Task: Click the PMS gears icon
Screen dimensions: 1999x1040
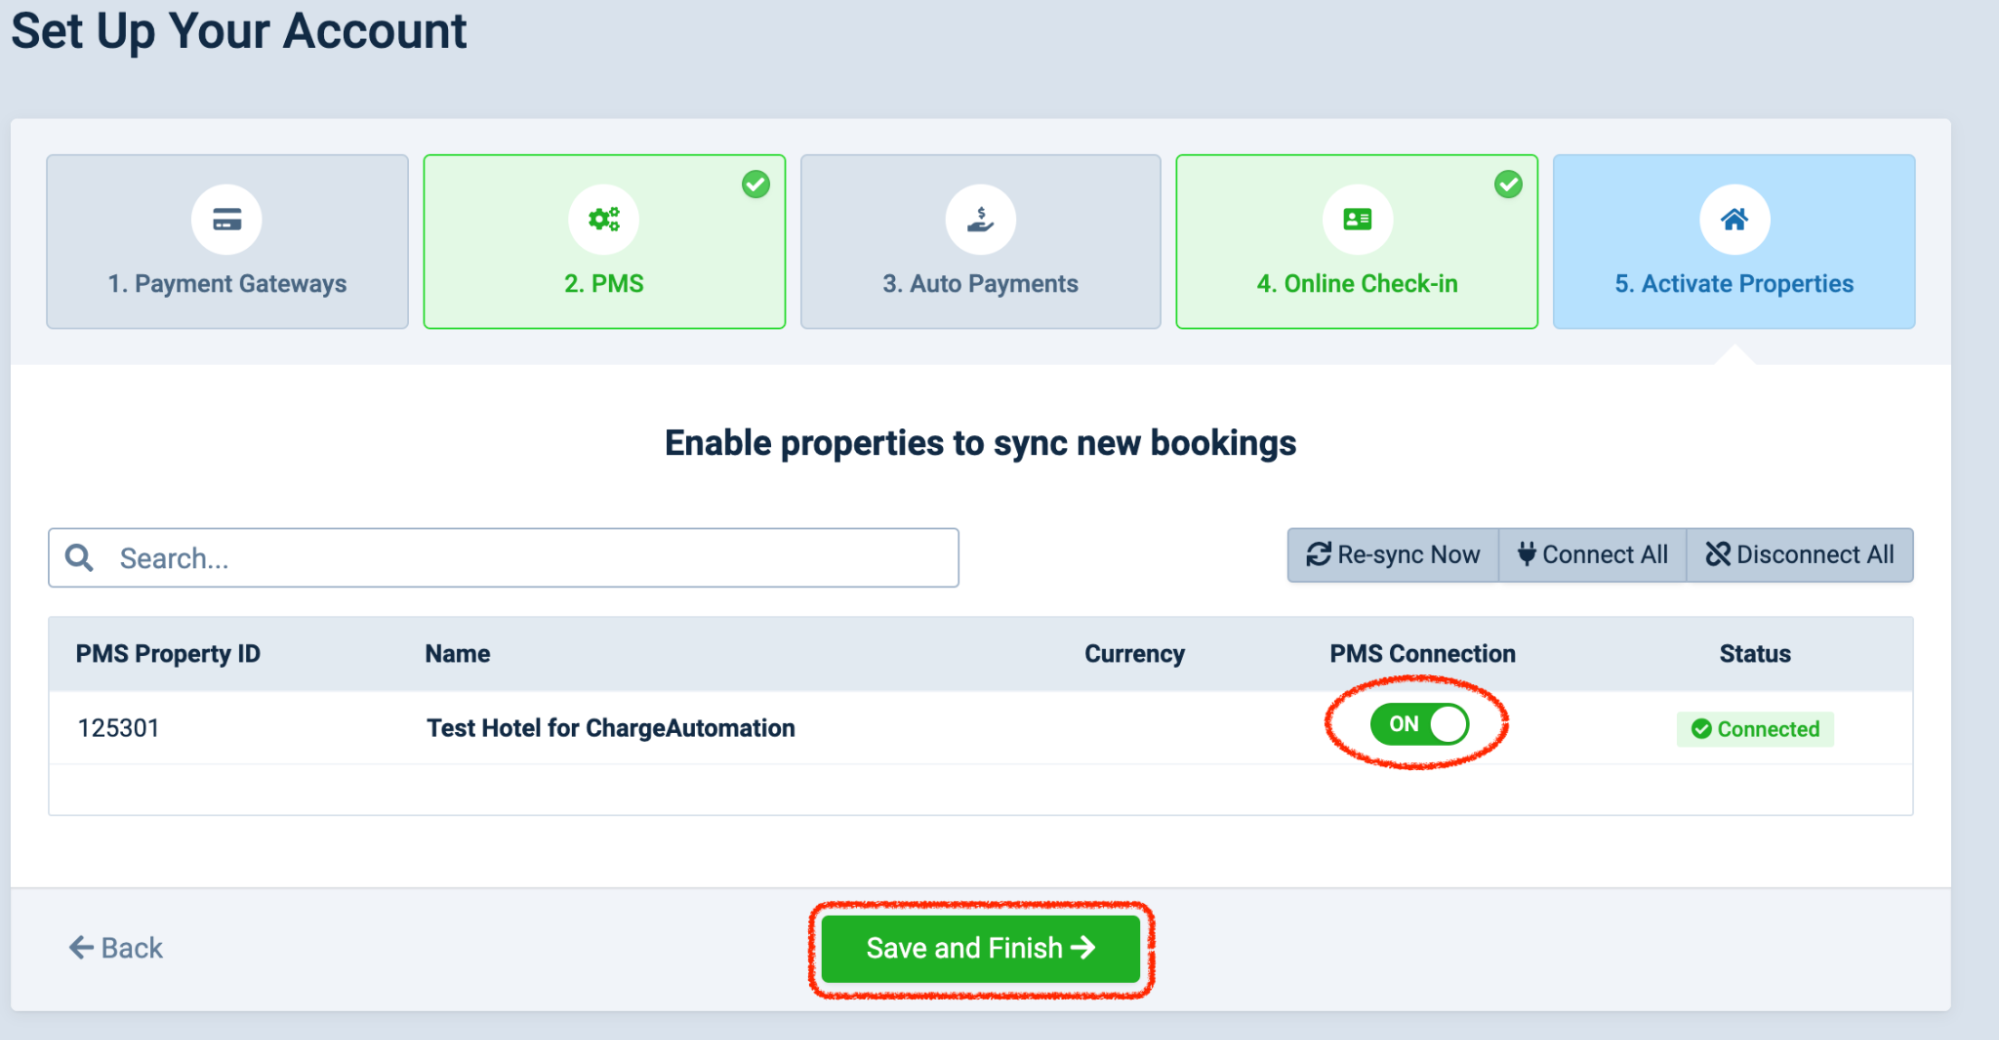Action: pyautogui.click(x=604, y=220)
